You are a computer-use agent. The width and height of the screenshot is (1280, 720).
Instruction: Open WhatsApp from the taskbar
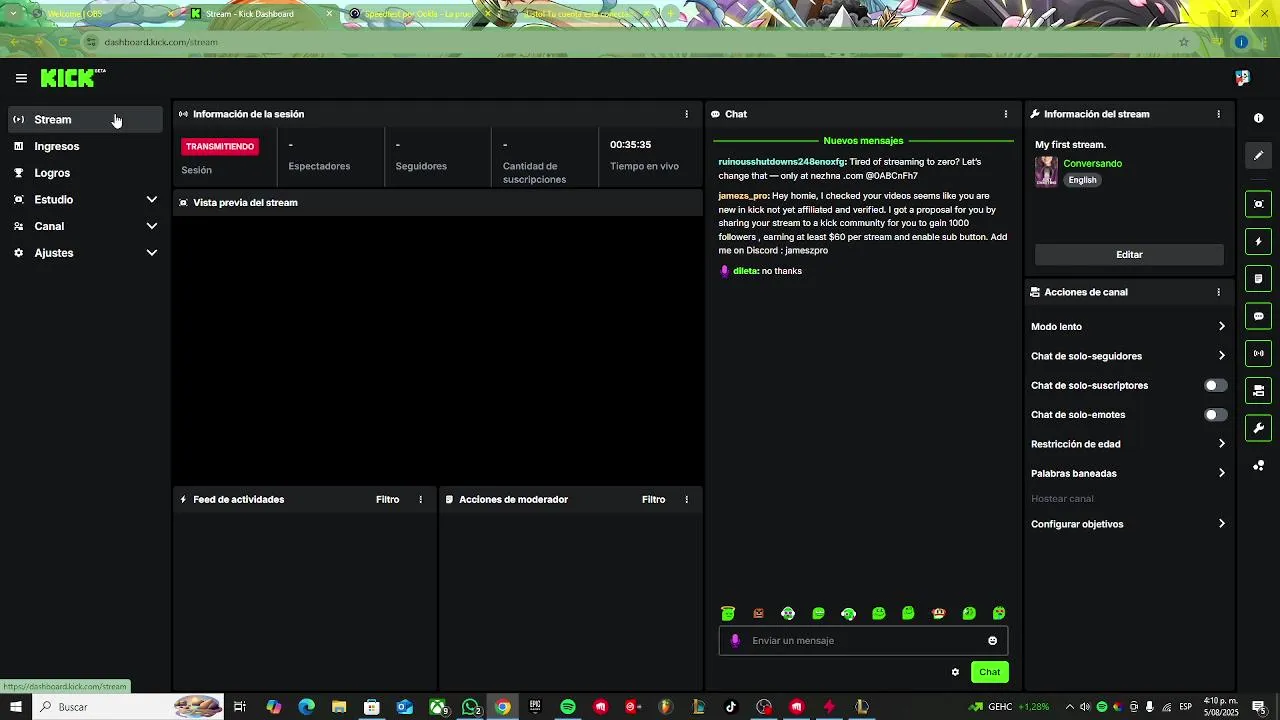click(470, 707)
